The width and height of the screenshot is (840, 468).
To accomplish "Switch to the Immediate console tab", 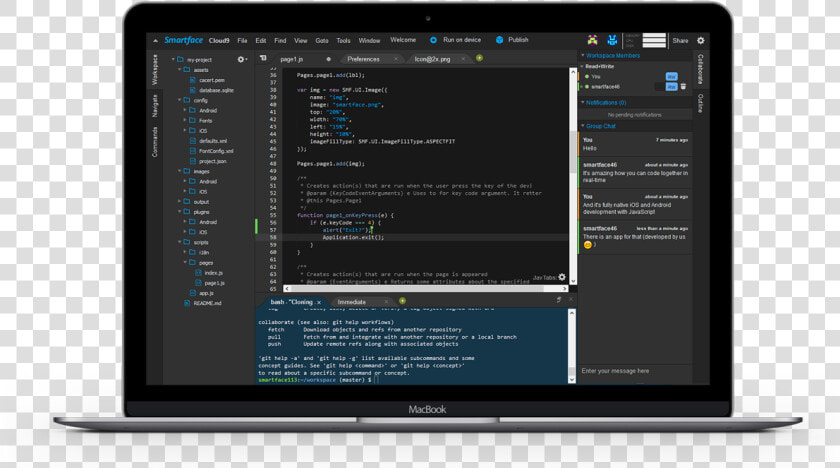I will 352,302.
